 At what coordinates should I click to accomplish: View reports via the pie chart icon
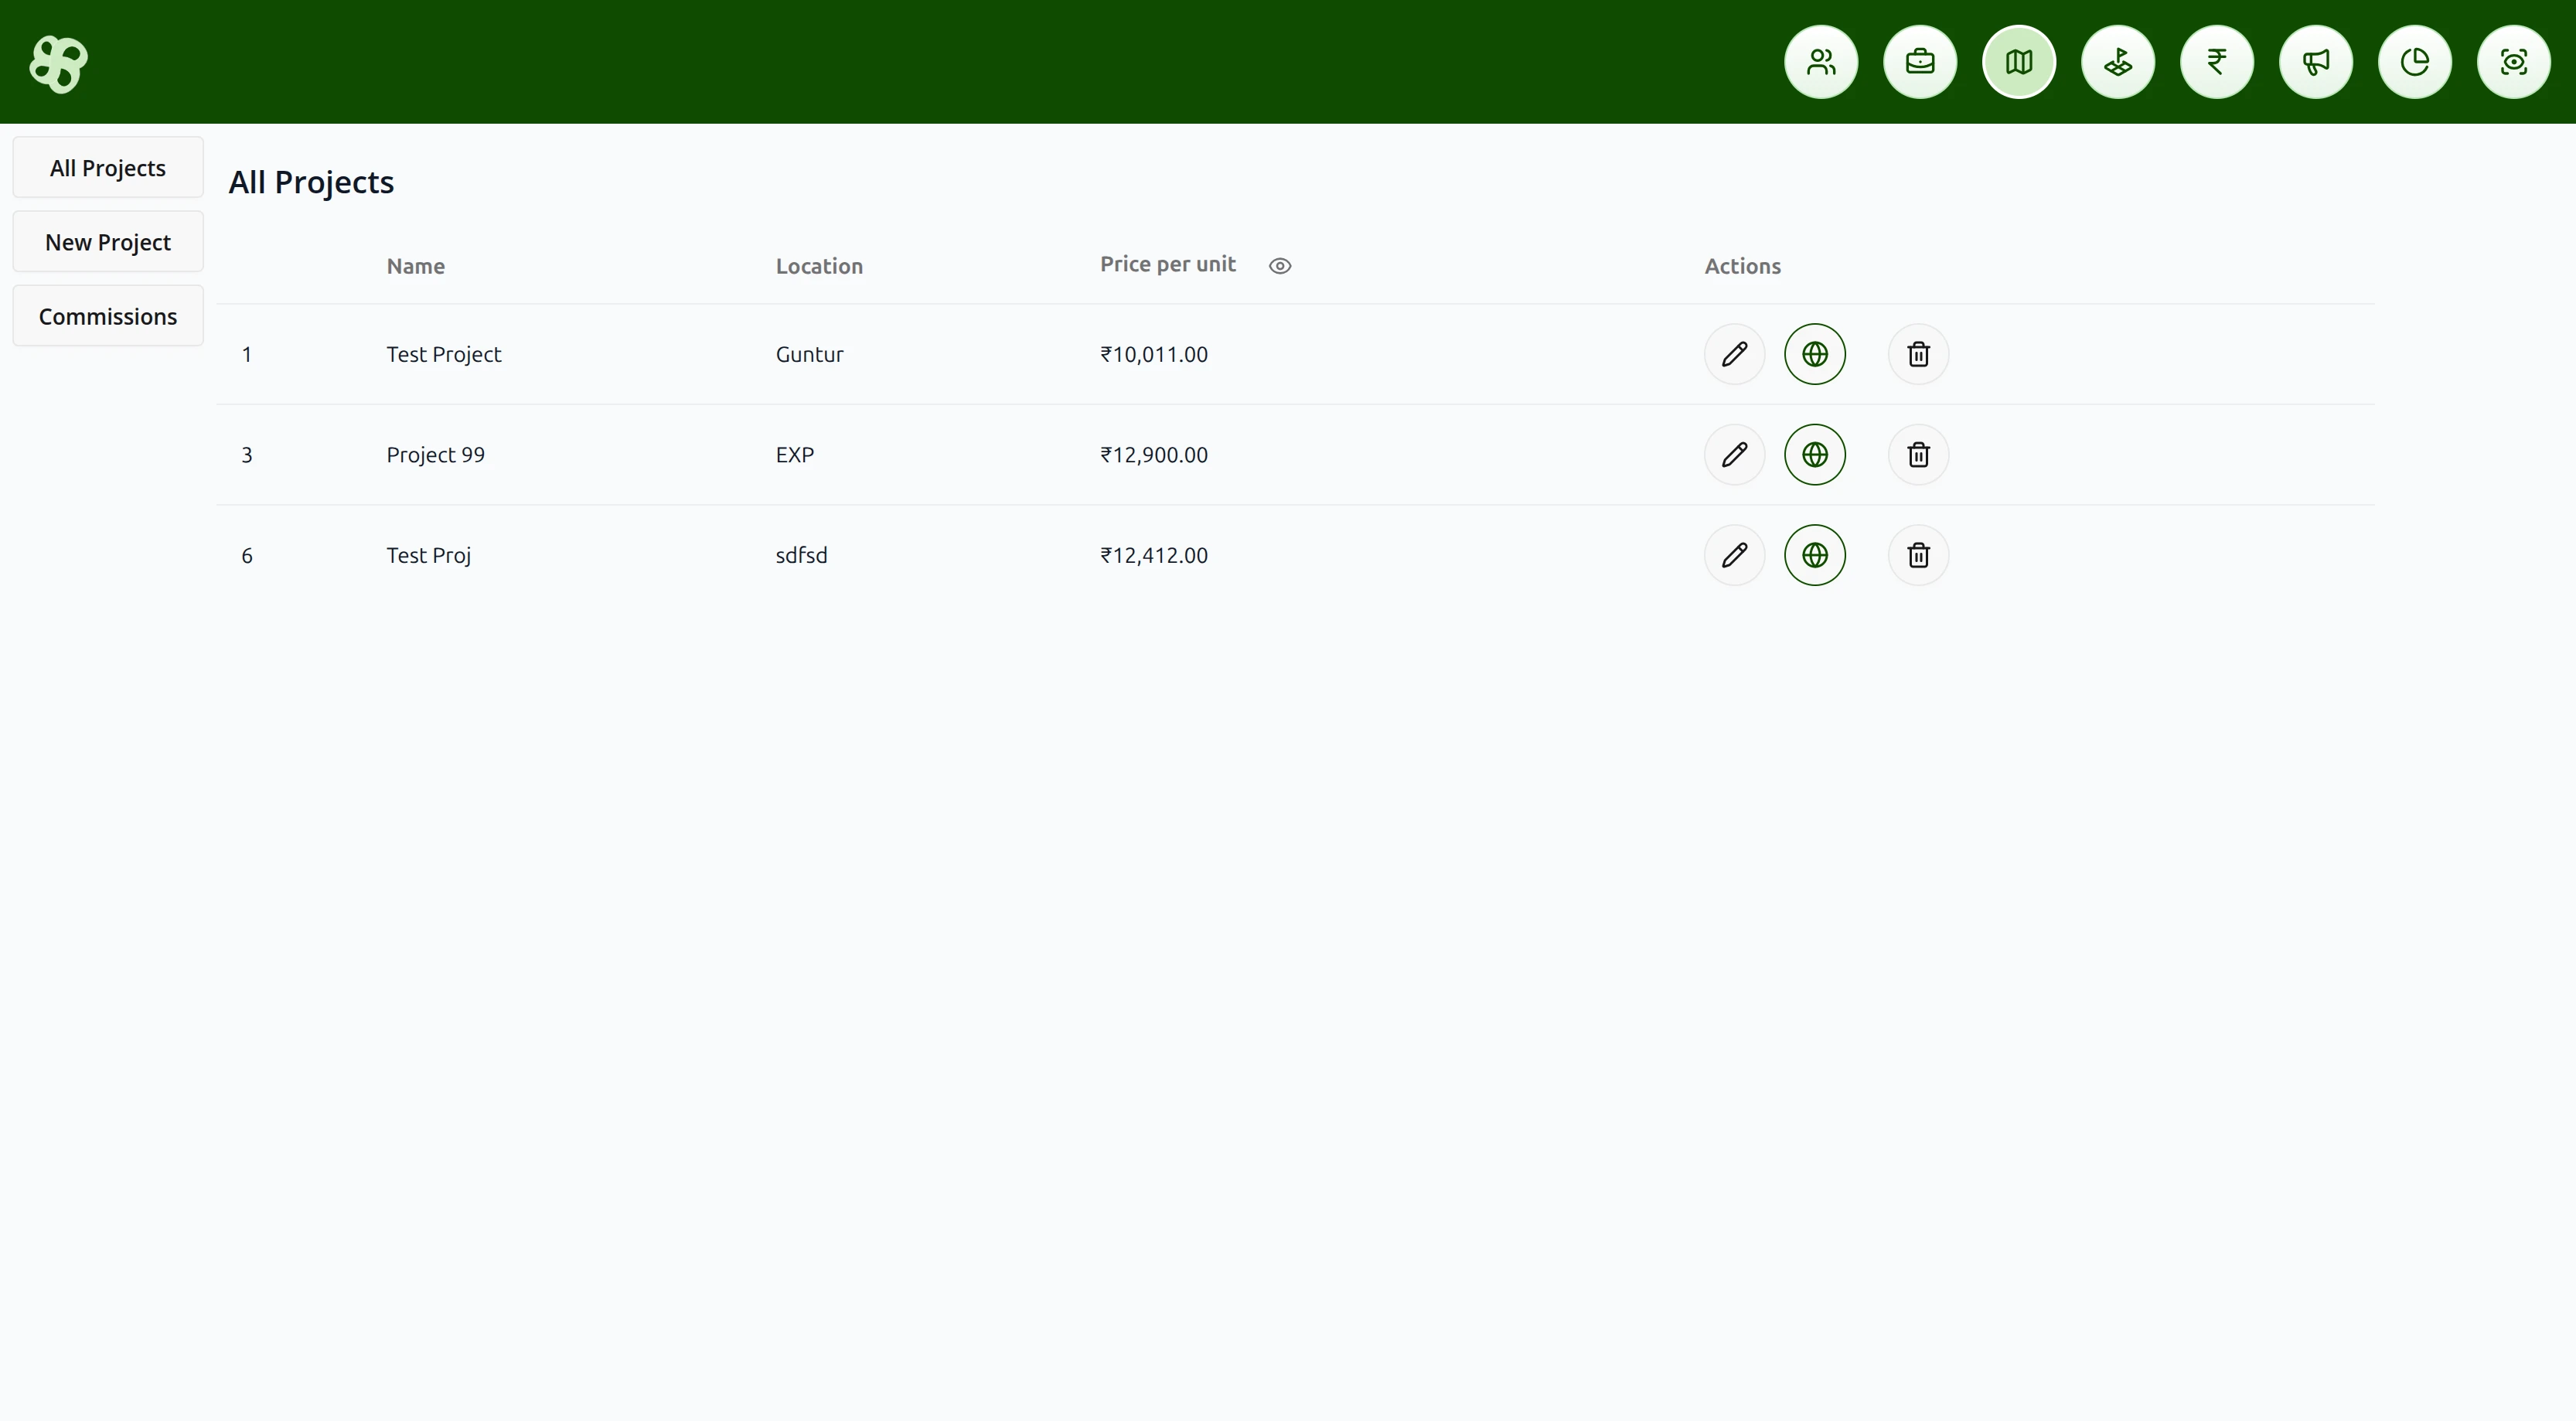(x=2415, y=62)
